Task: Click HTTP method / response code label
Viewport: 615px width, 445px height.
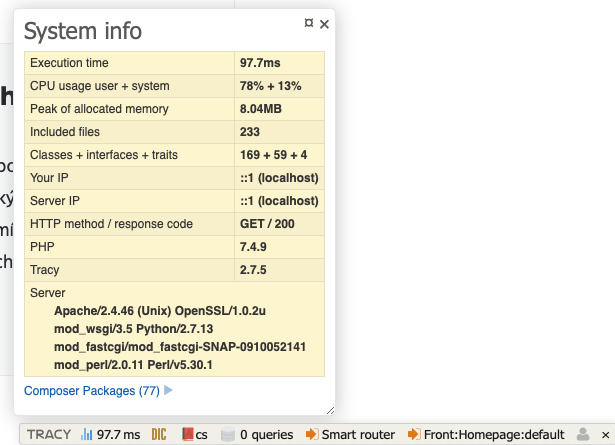Action: coord(111,224)
